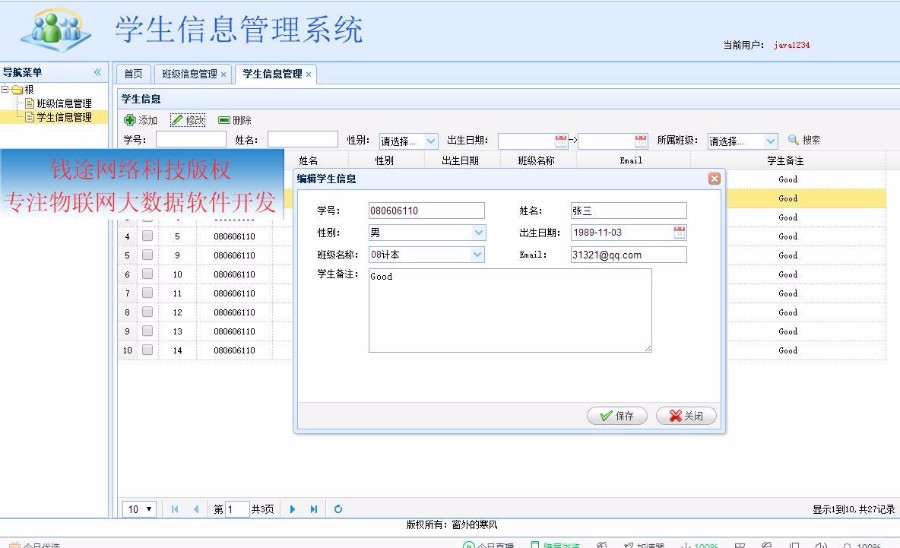Open calendar for birth date start filter

[x=561, y=141]
